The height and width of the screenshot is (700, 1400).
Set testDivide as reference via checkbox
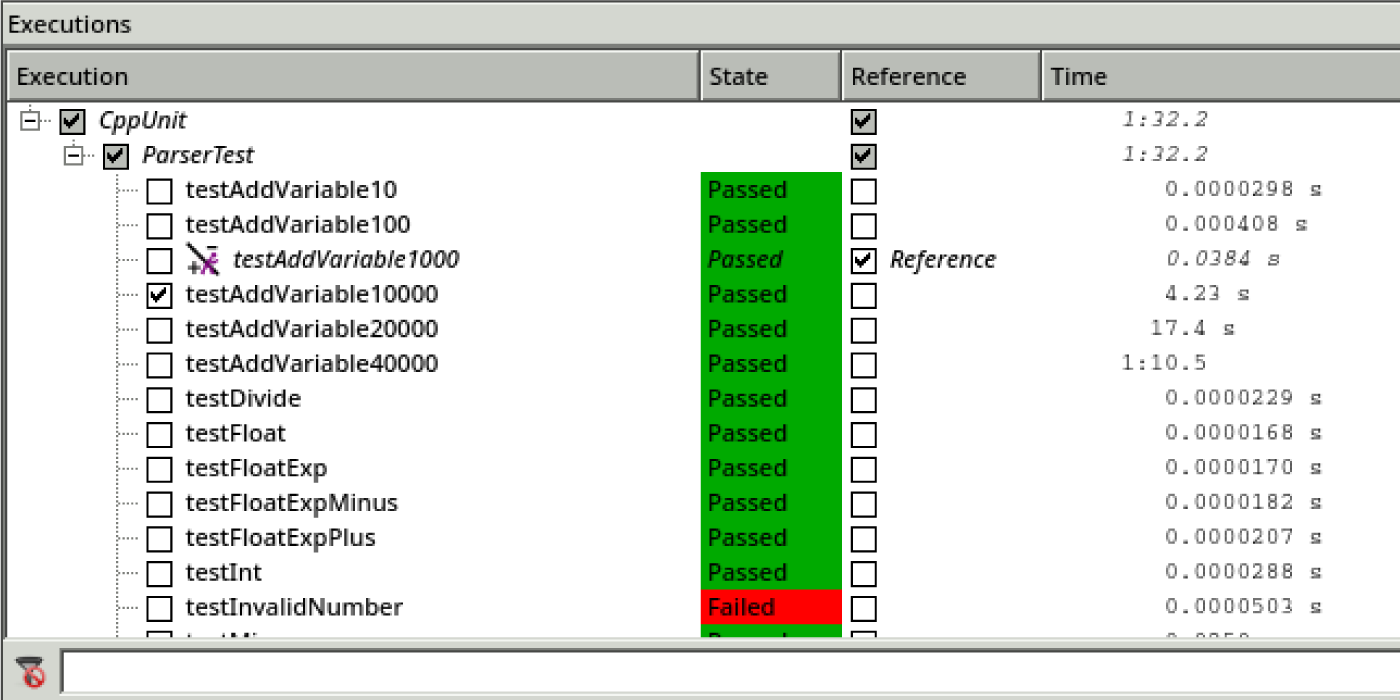point(863,400)
